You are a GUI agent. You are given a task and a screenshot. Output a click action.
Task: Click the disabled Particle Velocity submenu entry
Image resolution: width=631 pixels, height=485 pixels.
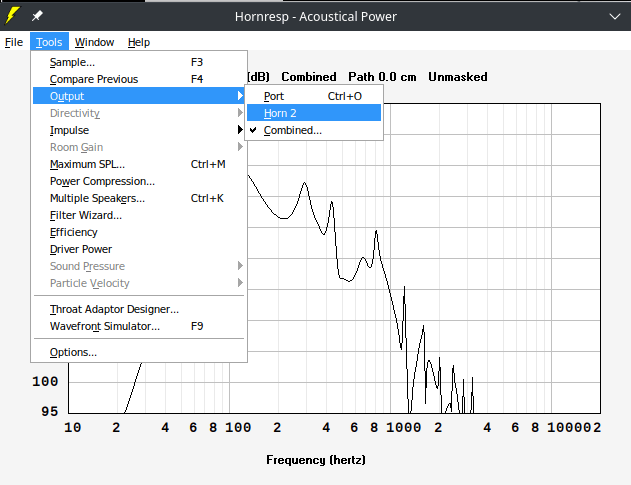tap(139, 283)
